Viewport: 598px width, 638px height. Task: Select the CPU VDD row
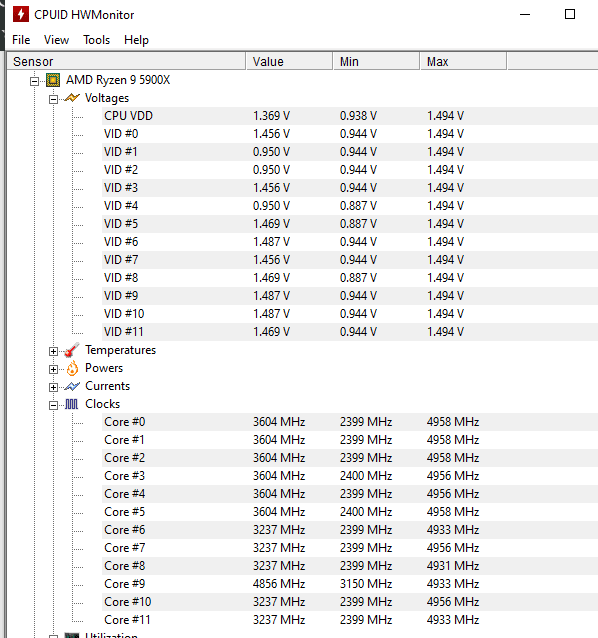pyautogui.click(x=350, y=116)
